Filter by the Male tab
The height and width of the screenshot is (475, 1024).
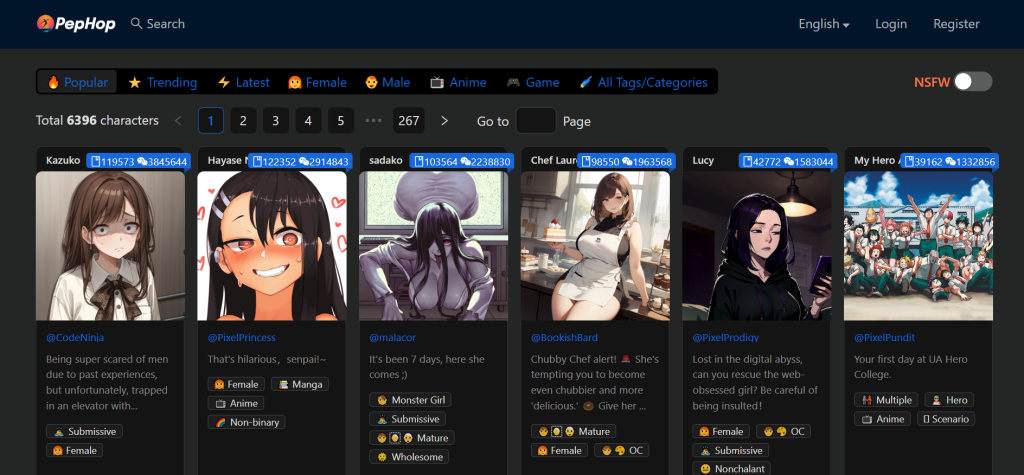[387, 82]
